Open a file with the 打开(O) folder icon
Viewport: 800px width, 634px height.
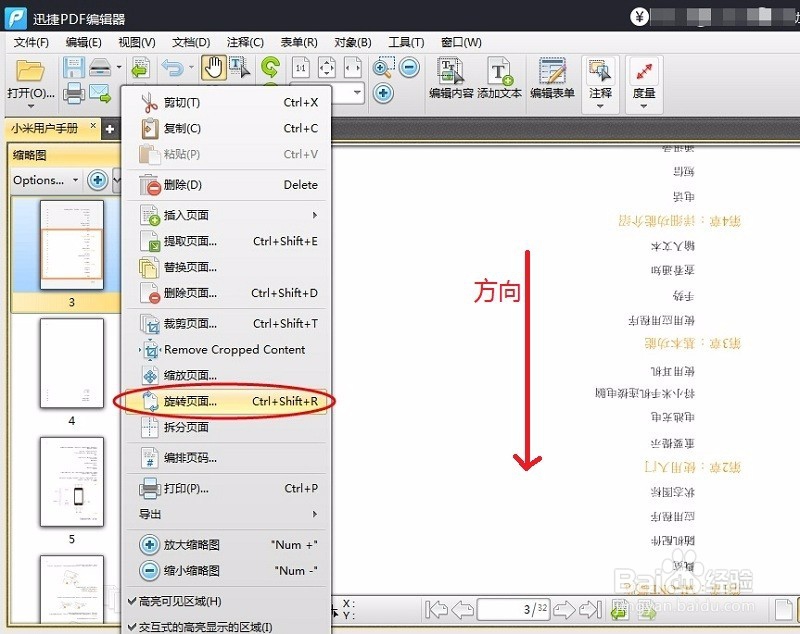click(x=30, y=70)
